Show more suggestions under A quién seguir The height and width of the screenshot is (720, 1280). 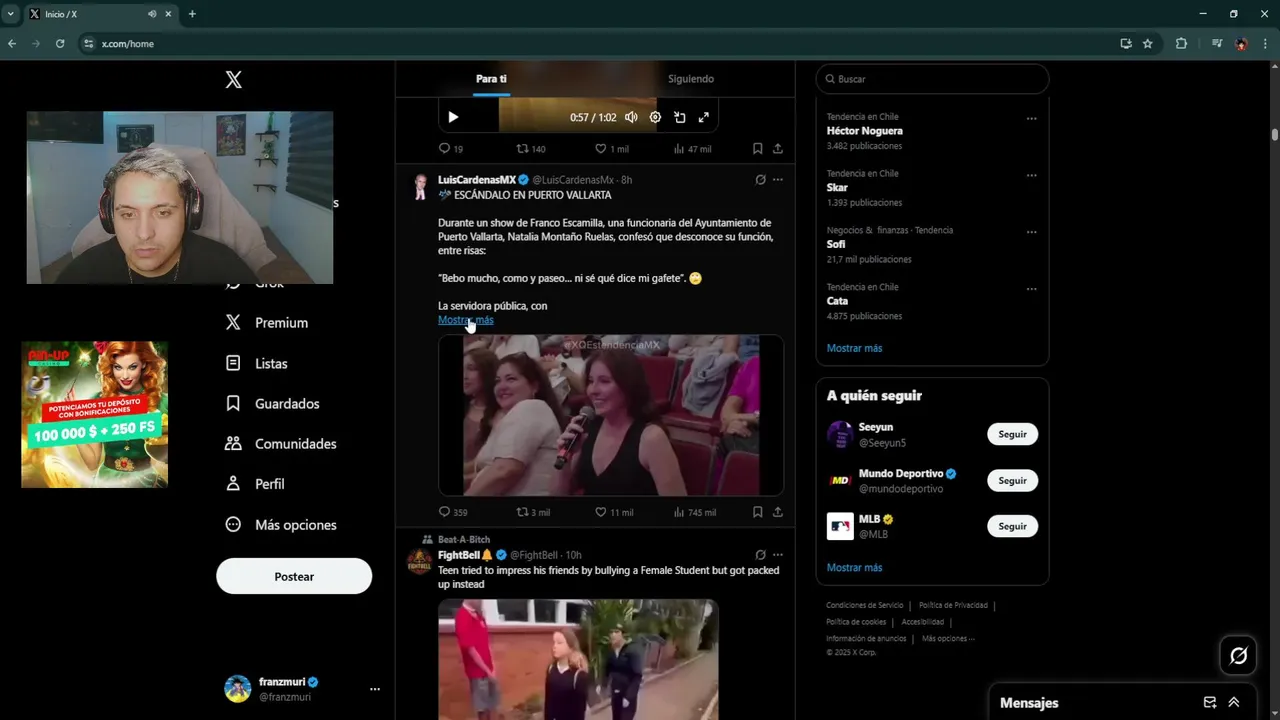pyautogui.click(x=854, y=567)
